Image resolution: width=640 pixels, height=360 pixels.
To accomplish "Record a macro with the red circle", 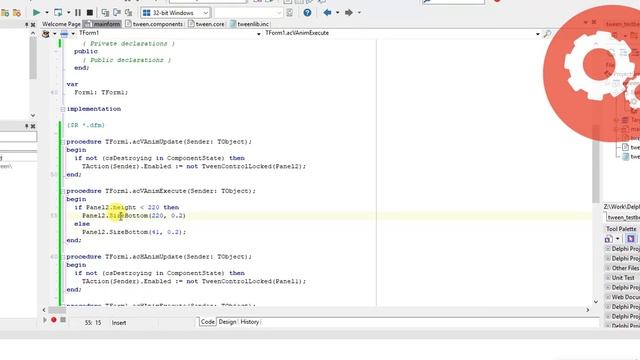I will [x=53, y=320].
